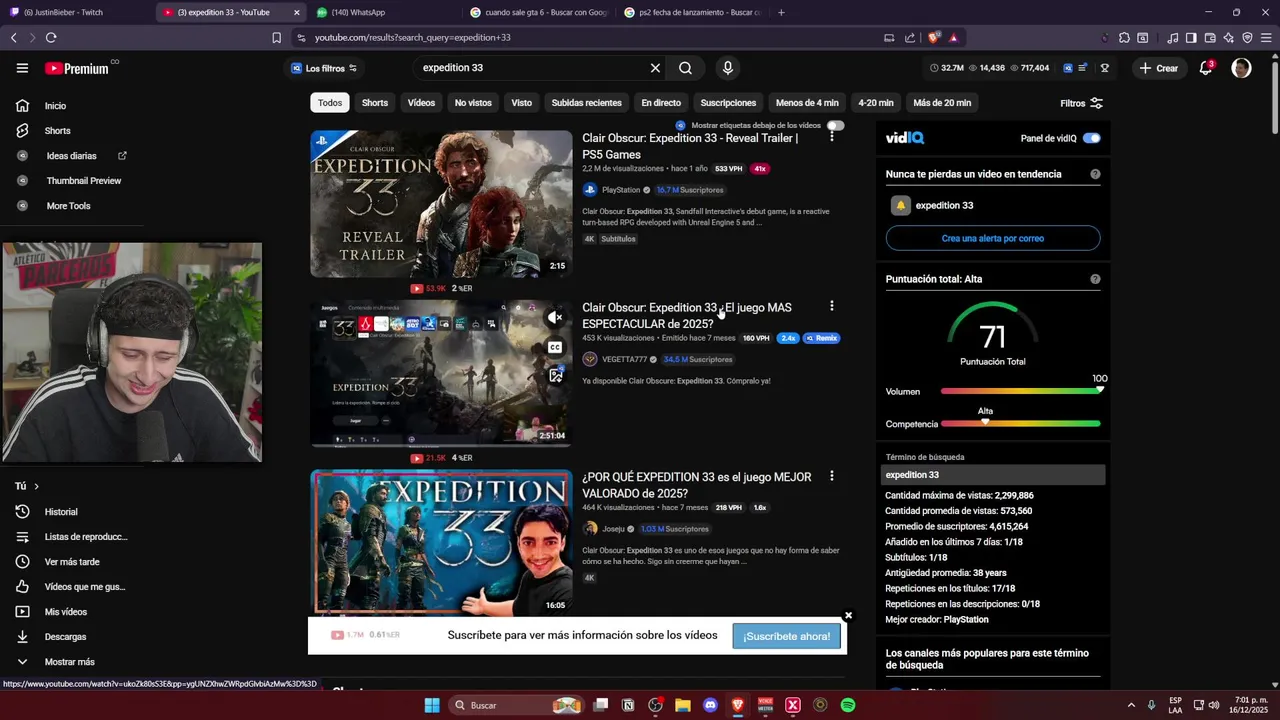
Task: Mute the VEGETTA777 video preview
Action: 555,318
